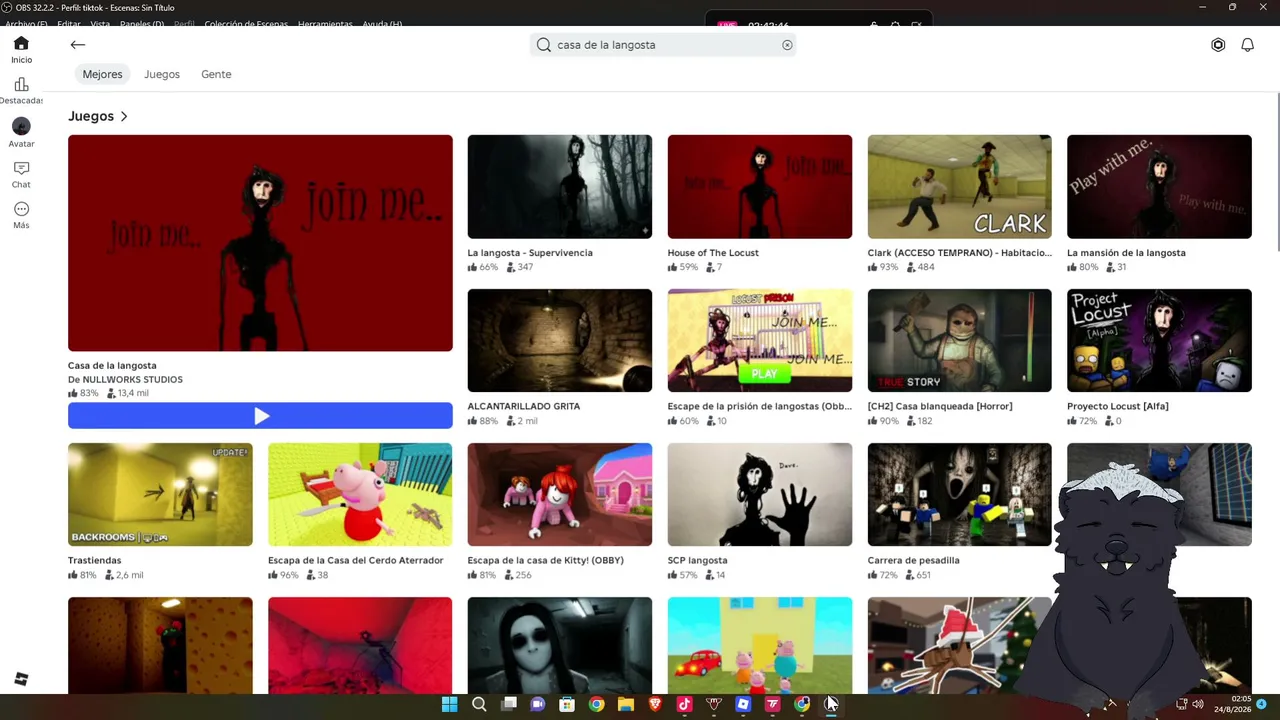Click the search field with casa de la langosta

click(x=663, y=45)
